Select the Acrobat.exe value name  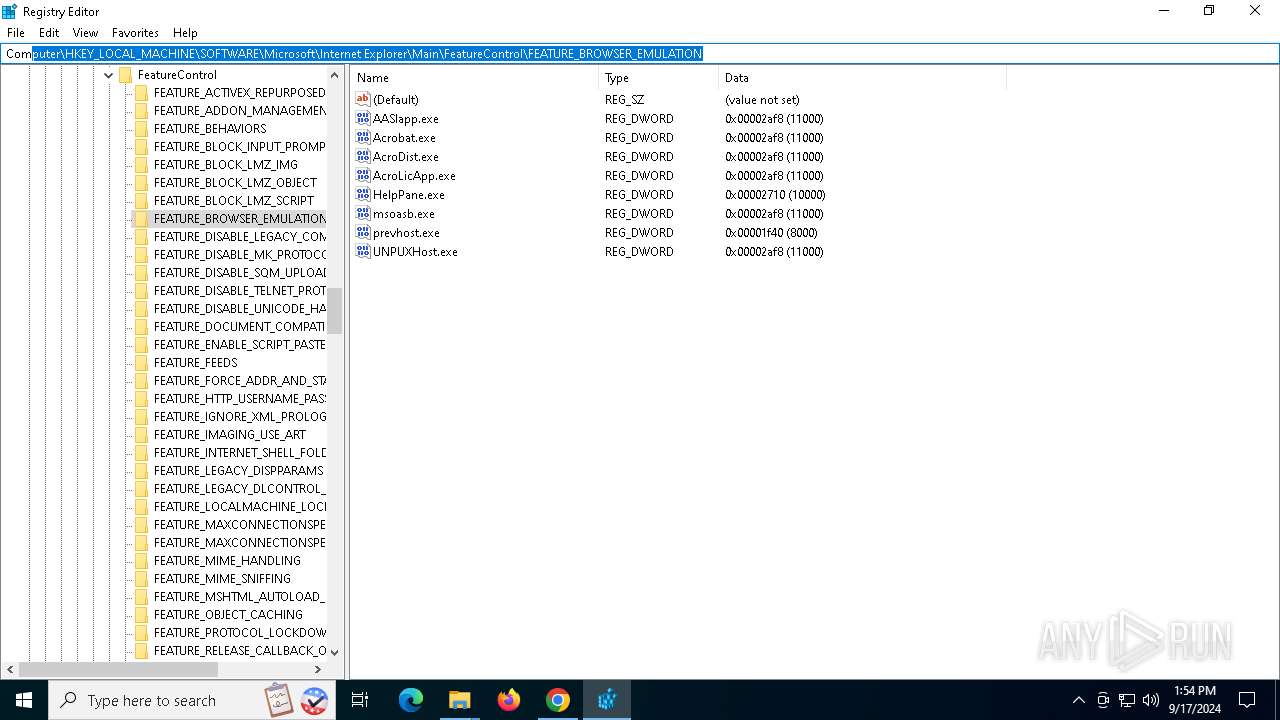click(x=404, y=138)
